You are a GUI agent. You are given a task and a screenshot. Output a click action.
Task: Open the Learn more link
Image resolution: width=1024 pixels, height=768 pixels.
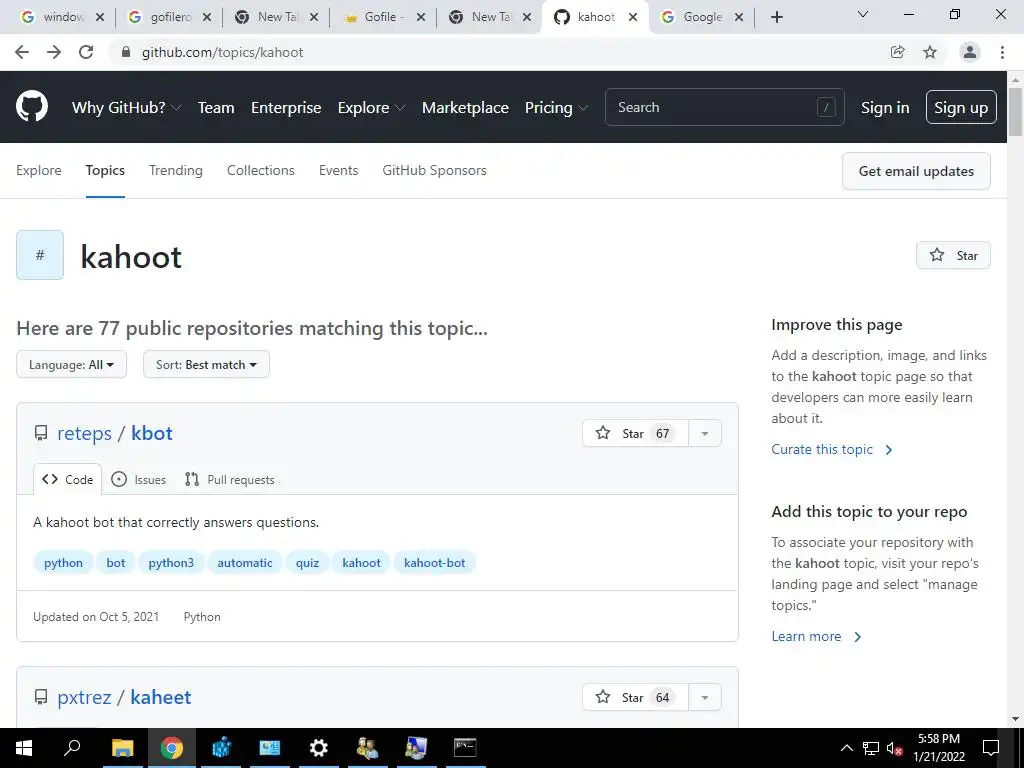[x=816, y=637]
